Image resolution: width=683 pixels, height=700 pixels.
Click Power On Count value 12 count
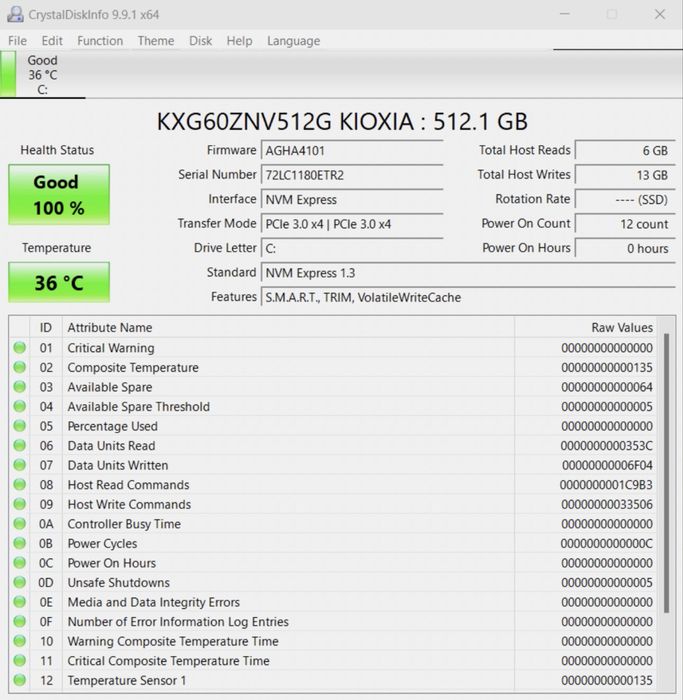[625, 224]
